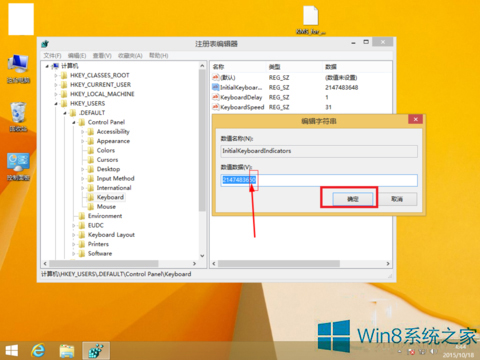Expand HKEY_LOCAL_MACHINE key
480x360 pixels.
point(56,94)
